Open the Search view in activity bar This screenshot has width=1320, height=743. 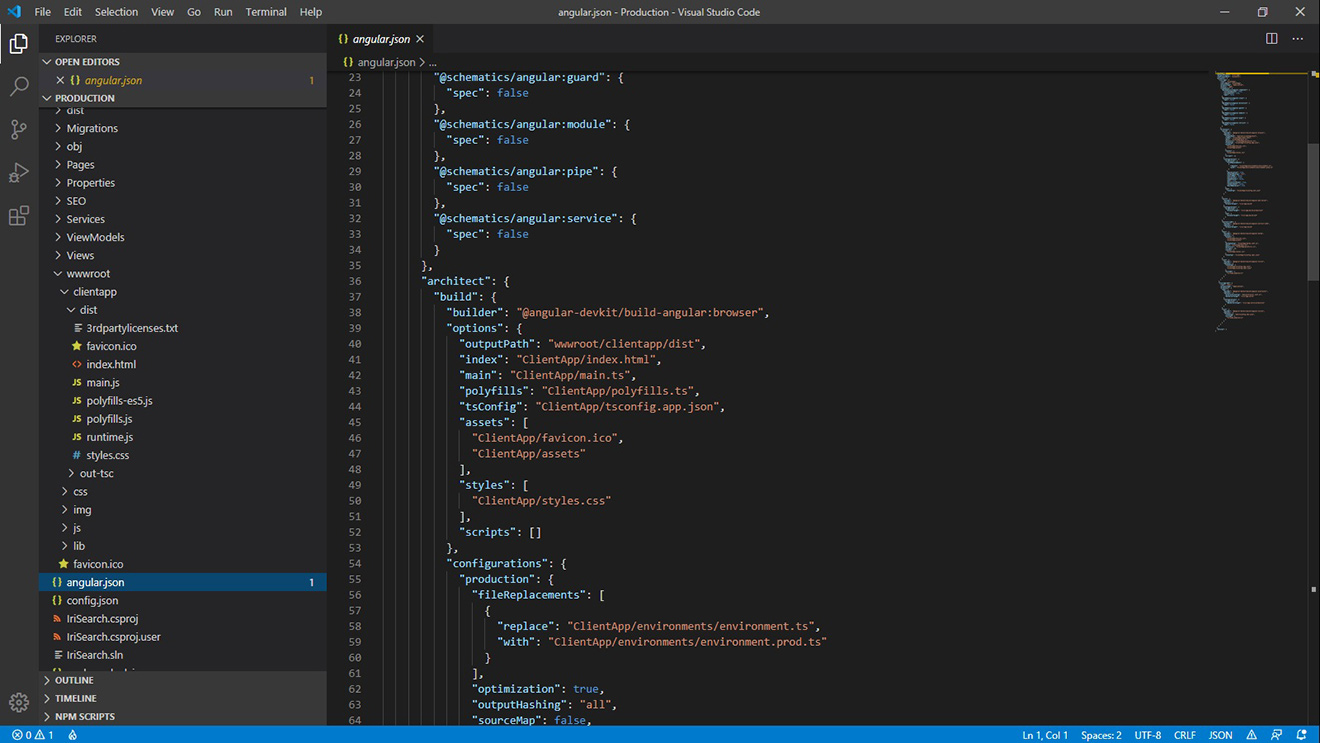pyautogui.click(x=19, y=87)
